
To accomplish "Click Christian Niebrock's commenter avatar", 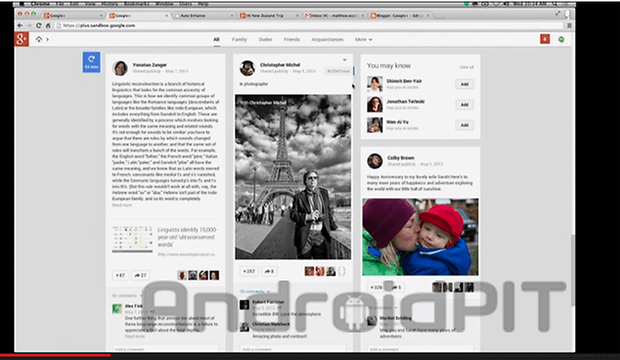I will [x=244, y=327].
